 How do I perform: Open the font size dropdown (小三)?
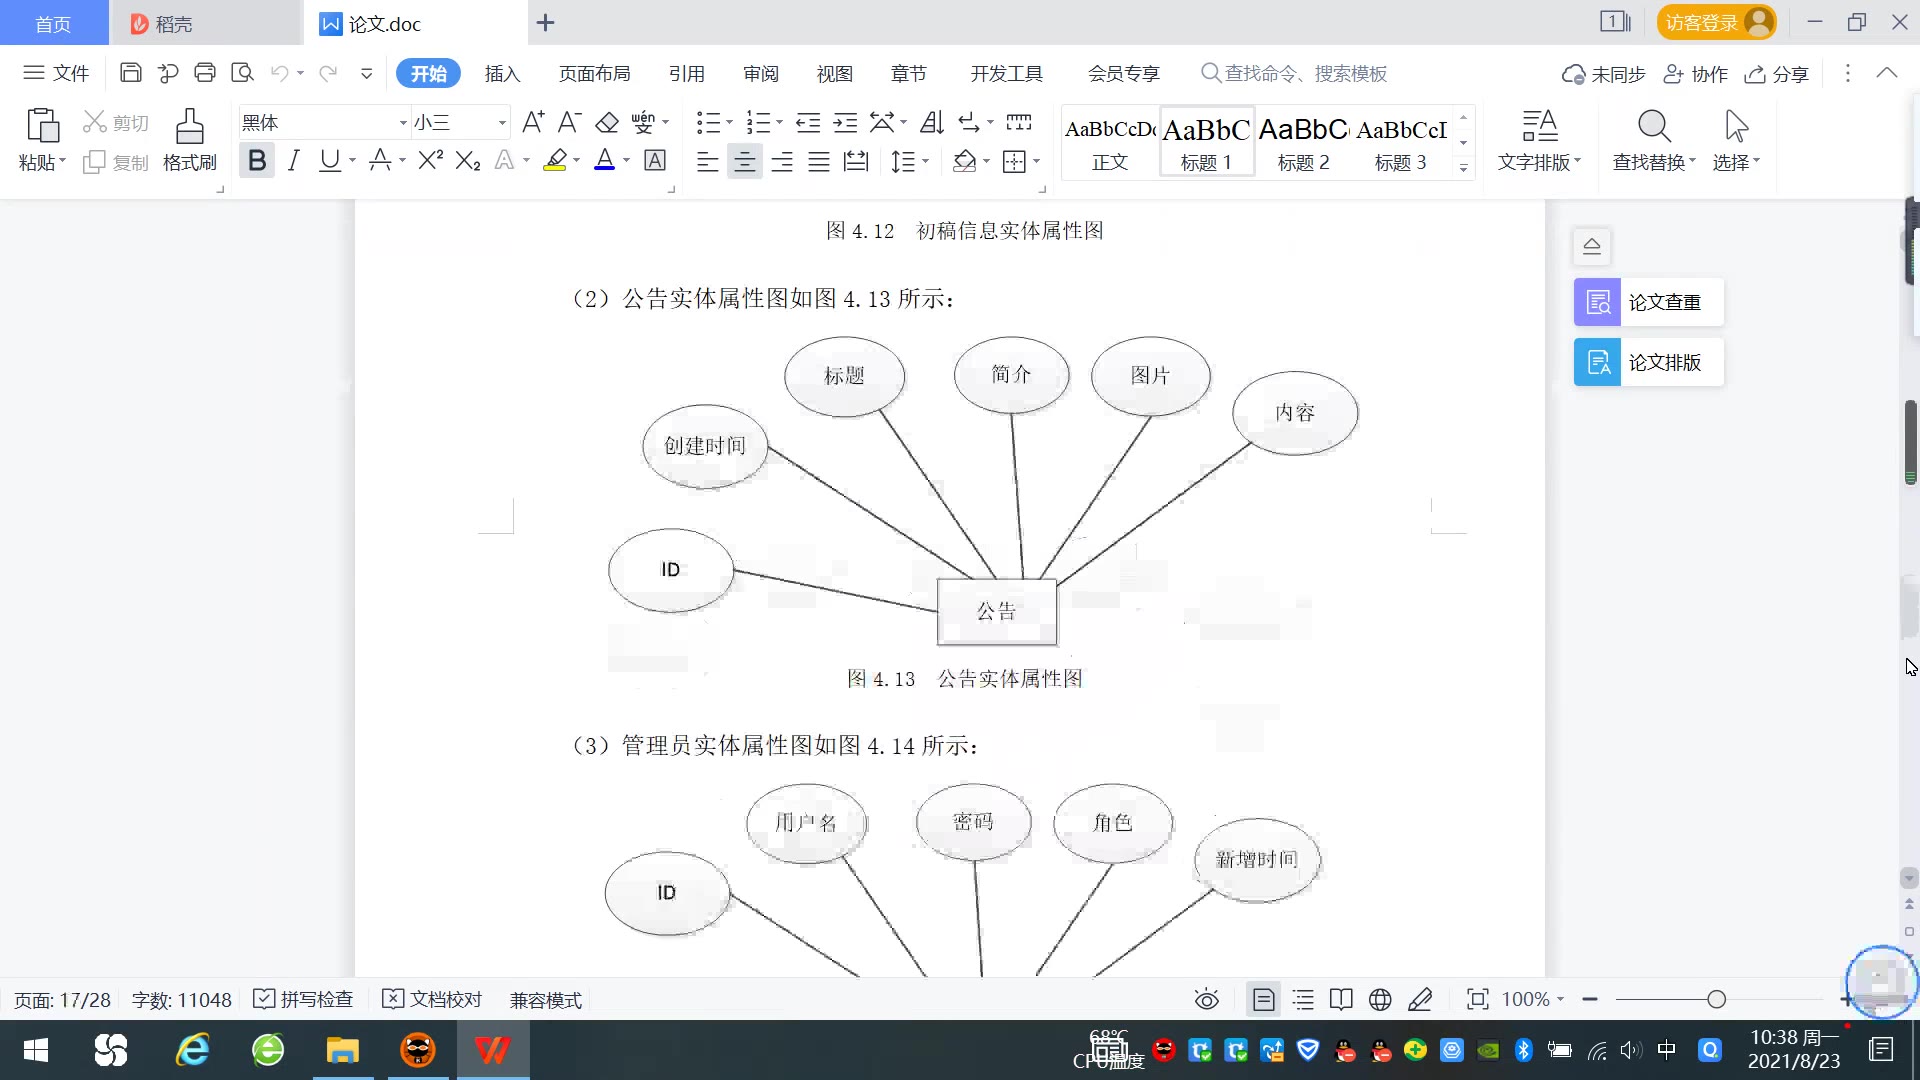[x=502, y=123]
